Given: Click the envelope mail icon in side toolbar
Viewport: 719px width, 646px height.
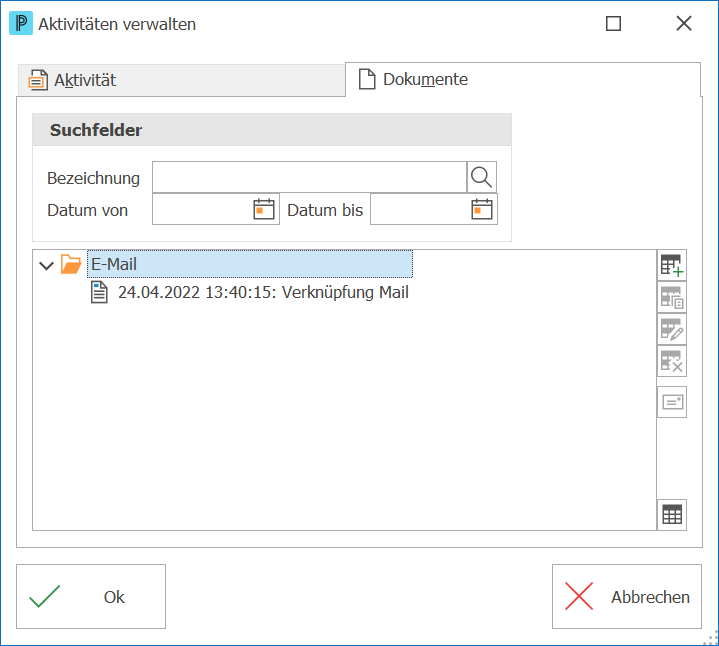Looking at the screenshot, I should pos(672,402).
